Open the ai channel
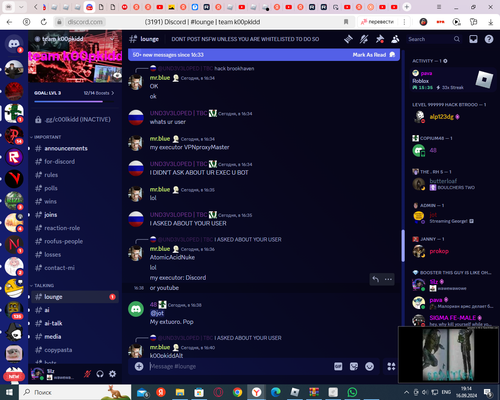 pyautogui.click(x=75, y=310)
